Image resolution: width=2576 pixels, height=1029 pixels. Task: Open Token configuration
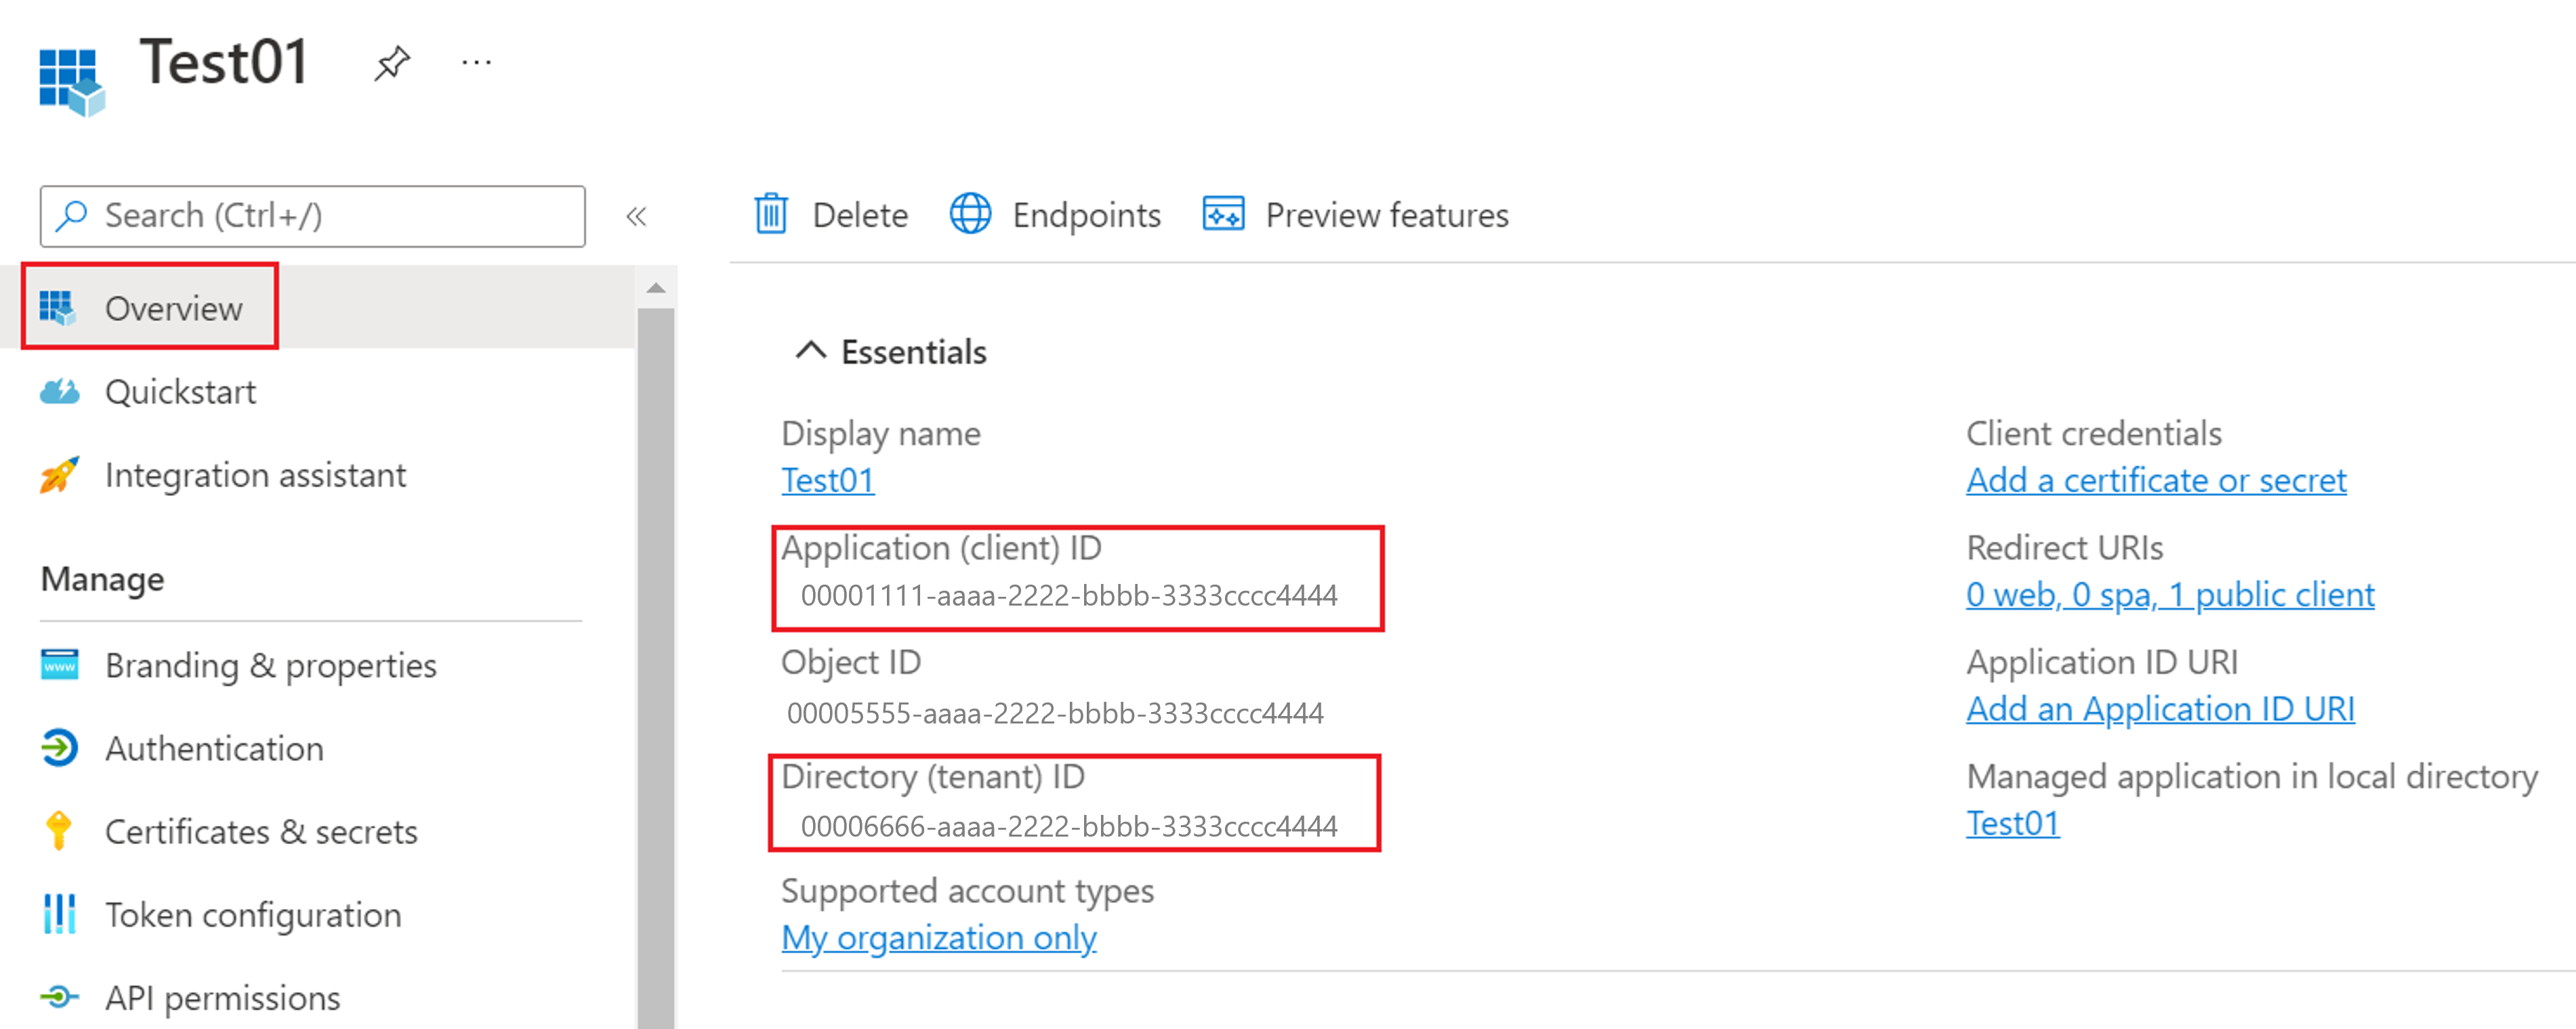[253, 915]
